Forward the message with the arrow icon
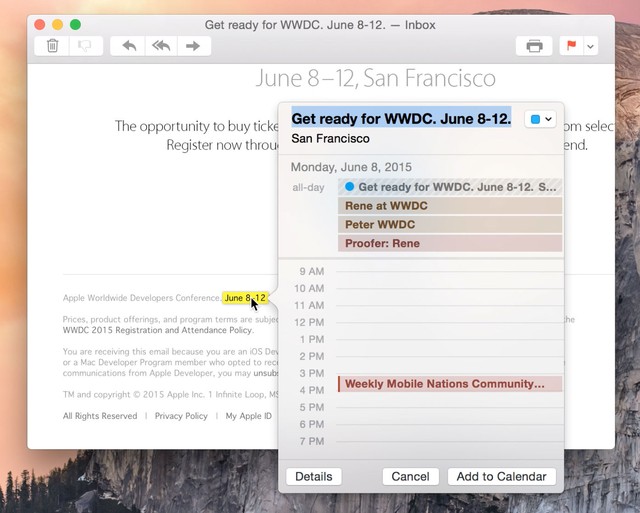640x513 pixels. (x=194, y=46)
